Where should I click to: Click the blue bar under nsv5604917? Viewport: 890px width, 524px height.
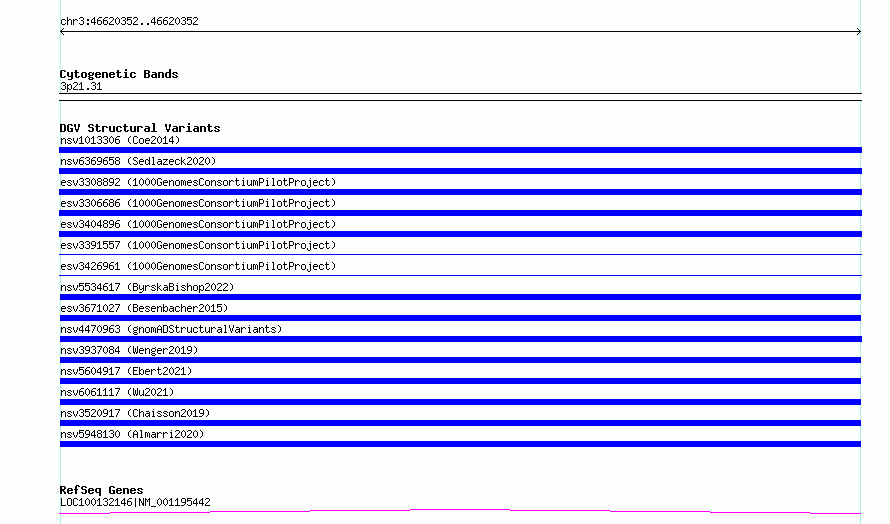pyautogui.click(x=460, y=381)
